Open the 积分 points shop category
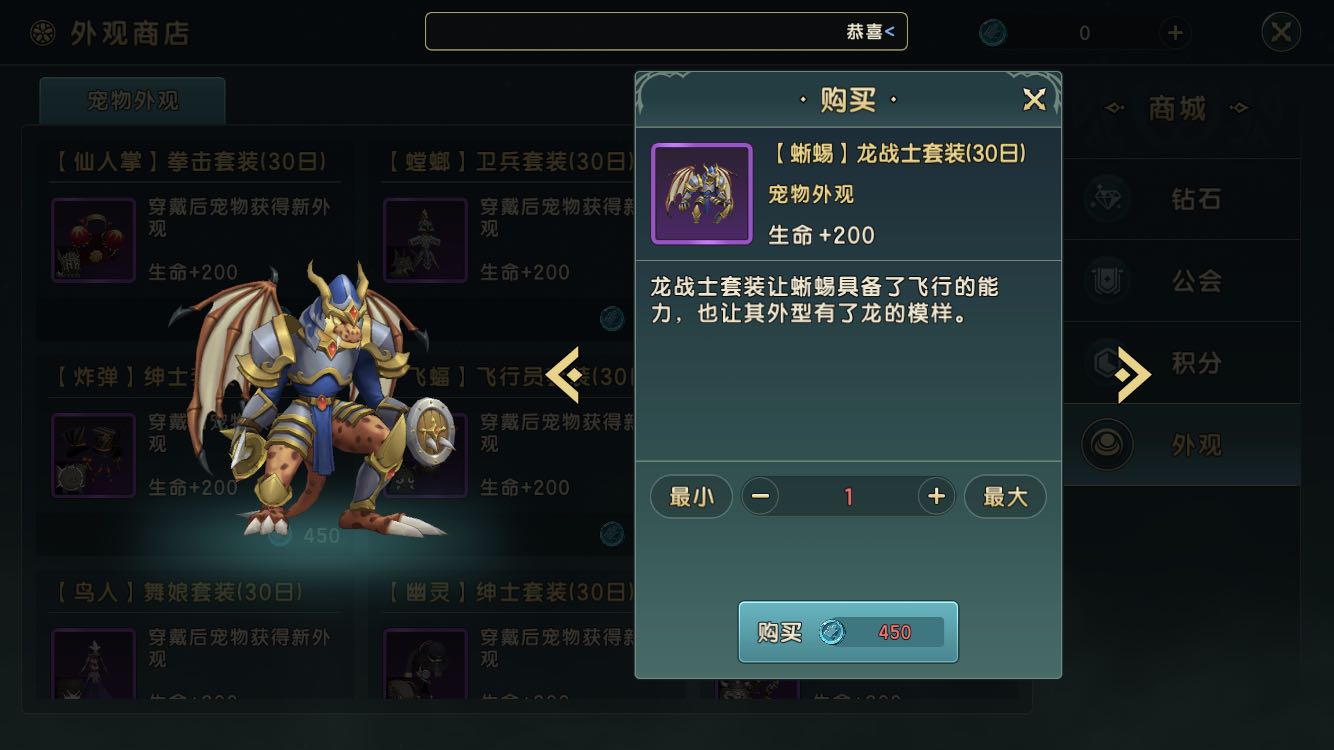Viewport: 1334px width, 750px height. [x=1181, y=363]
